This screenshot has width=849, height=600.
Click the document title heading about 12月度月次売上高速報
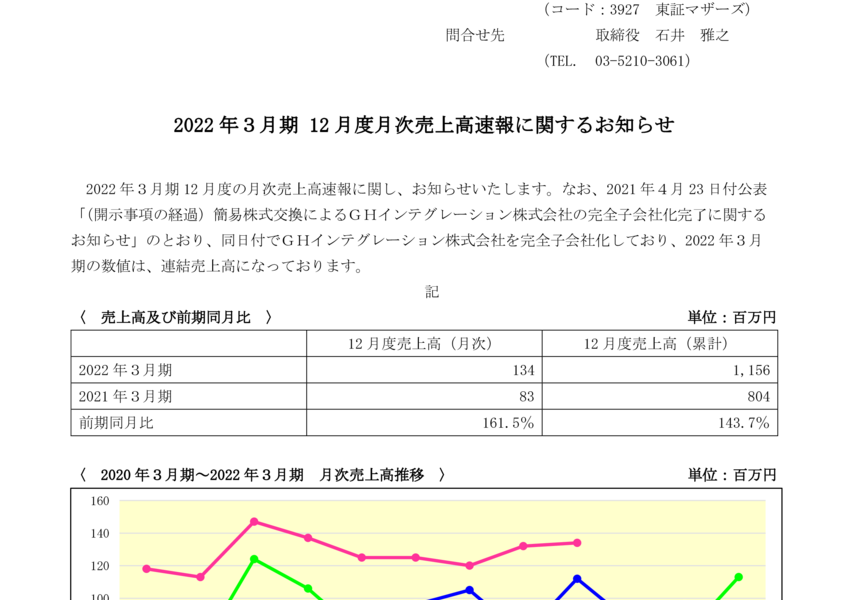pos(424,125)
